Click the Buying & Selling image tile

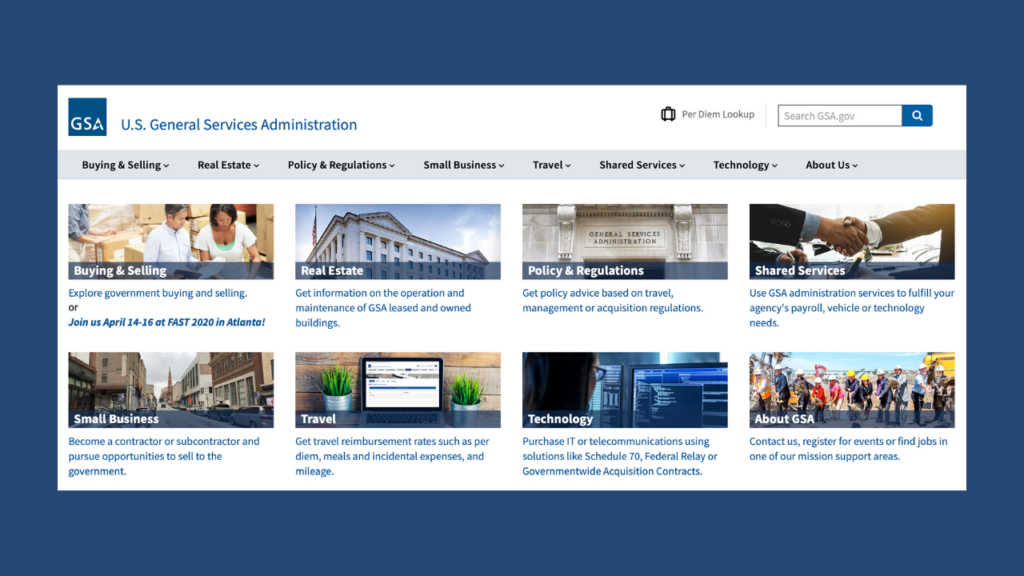pos(170,241)
